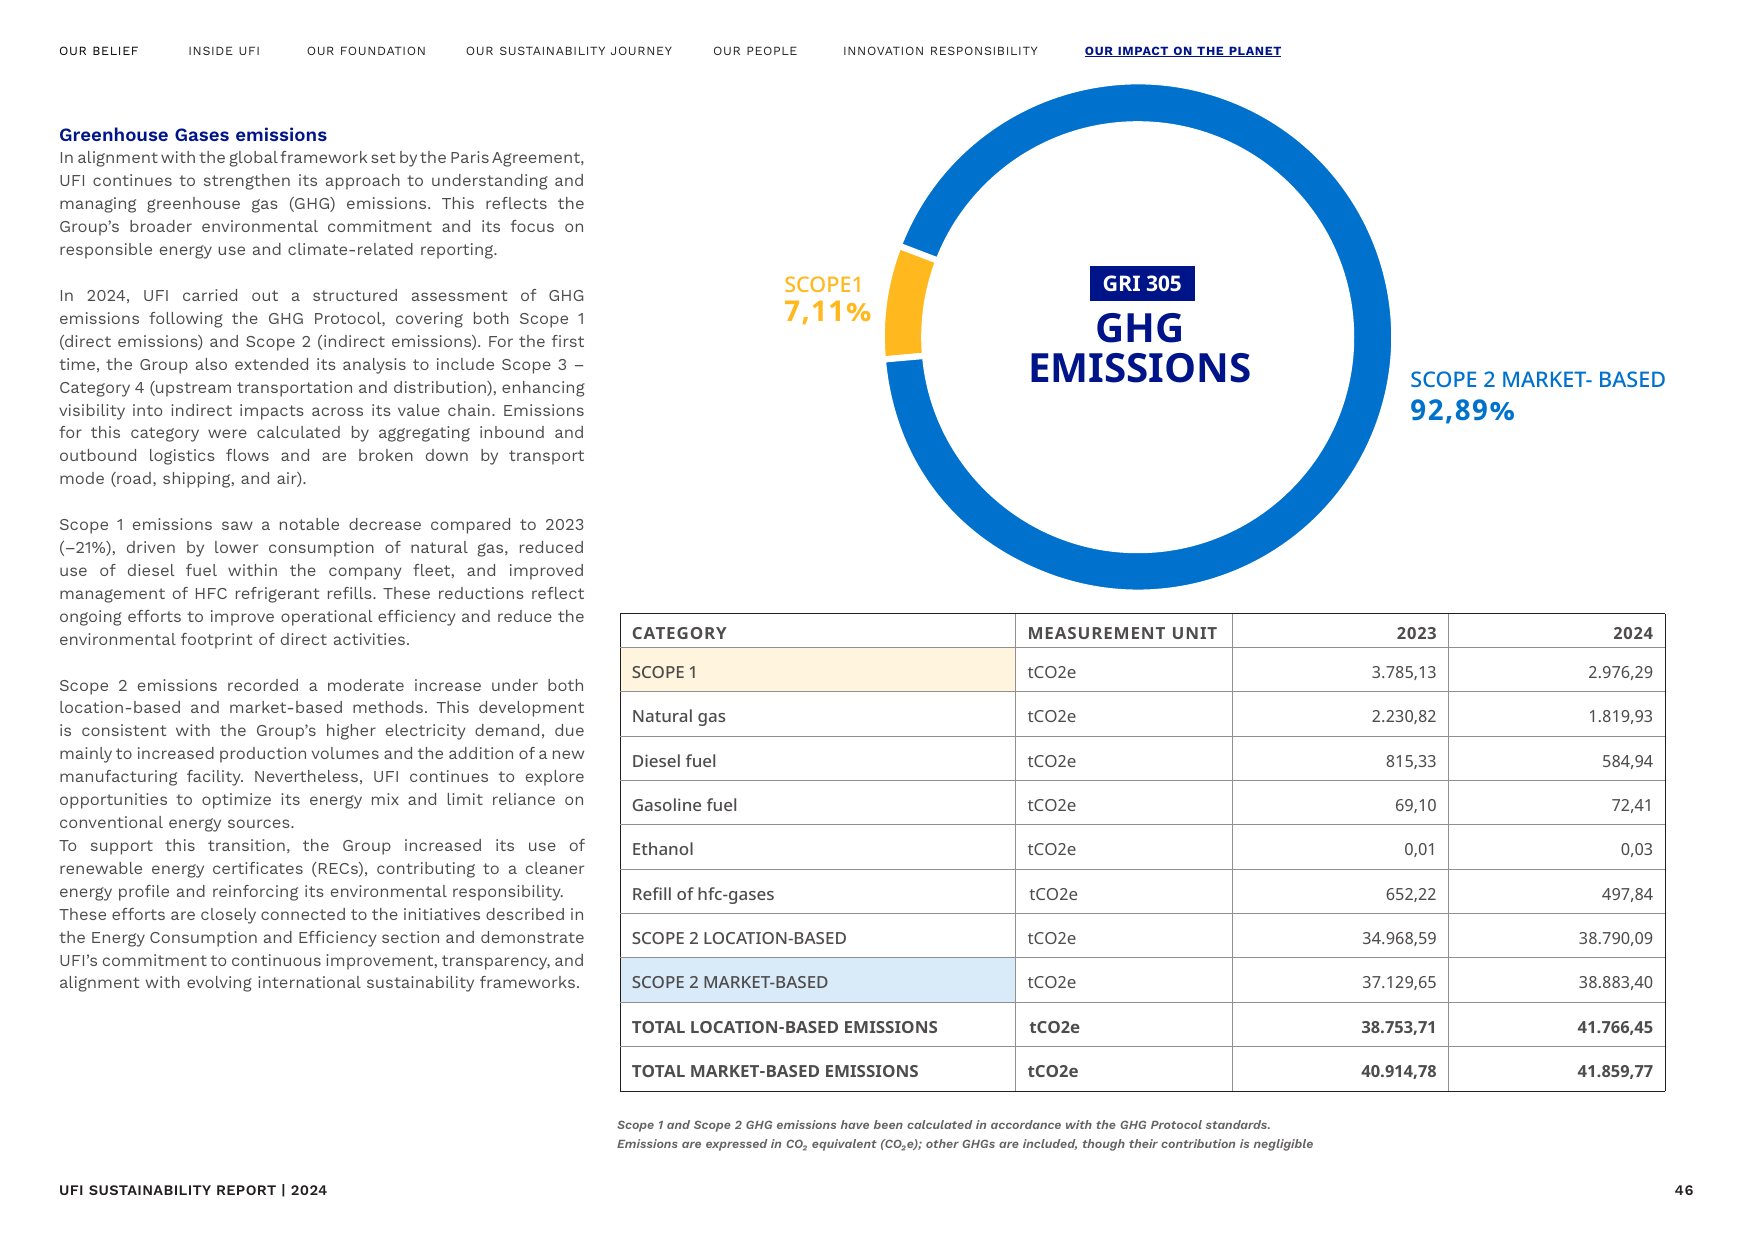
Task: Click the CATEGORY column header
Action: (679, 633)
